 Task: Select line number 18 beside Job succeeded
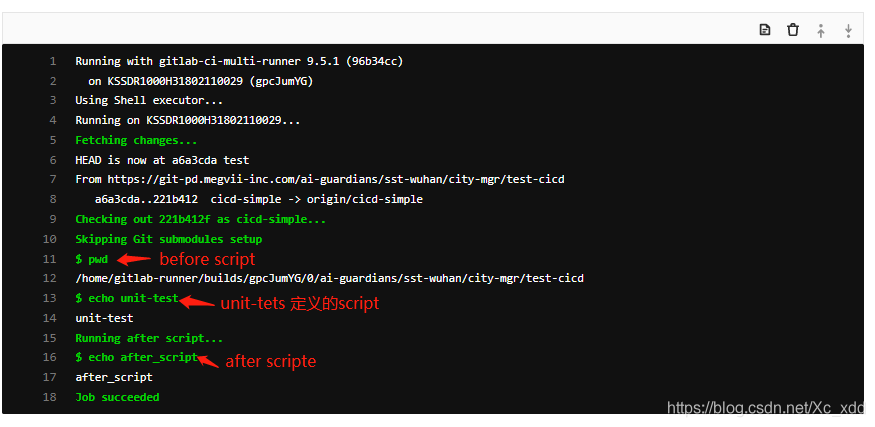click(50, 397)
